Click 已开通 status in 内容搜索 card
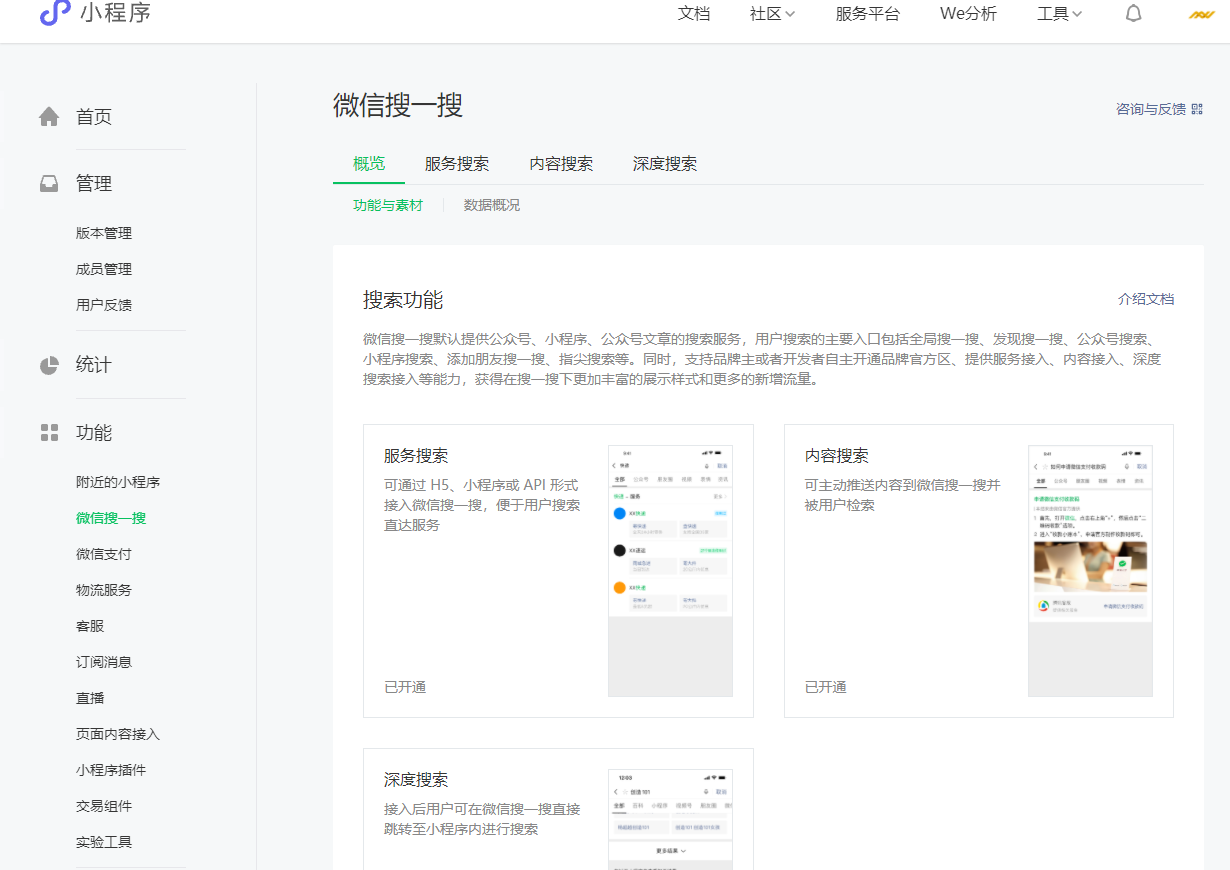 [x=826, y=687]
